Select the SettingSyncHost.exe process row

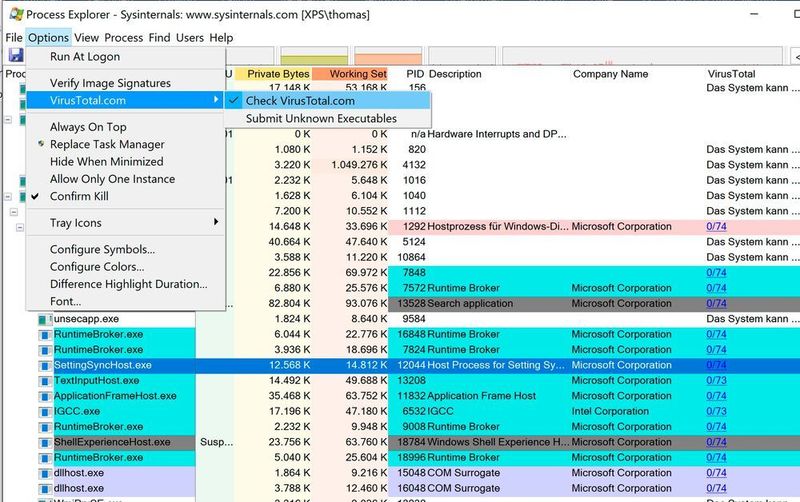tap(401, 365)
